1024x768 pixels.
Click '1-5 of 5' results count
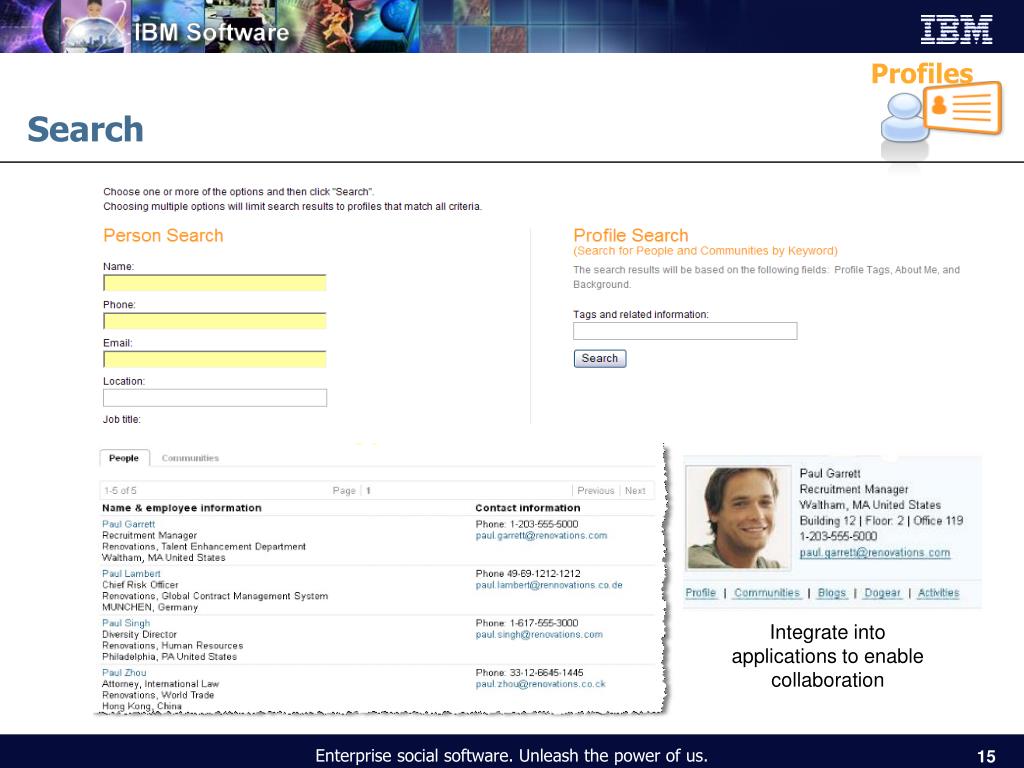point(120,490)
